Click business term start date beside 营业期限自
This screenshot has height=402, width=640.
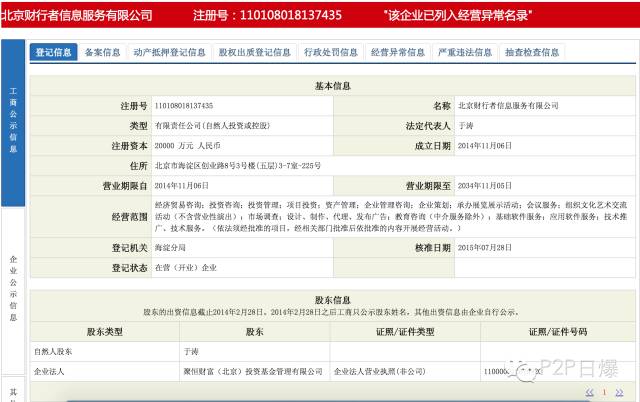pyautogui.click(x=182, y=186)
